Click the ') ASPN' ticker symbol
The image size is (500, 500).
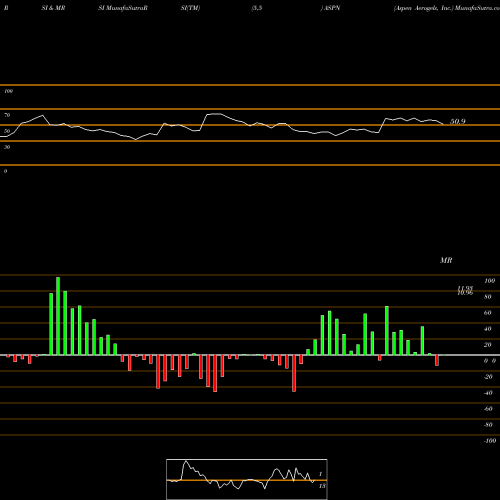[x=330, y=8]
